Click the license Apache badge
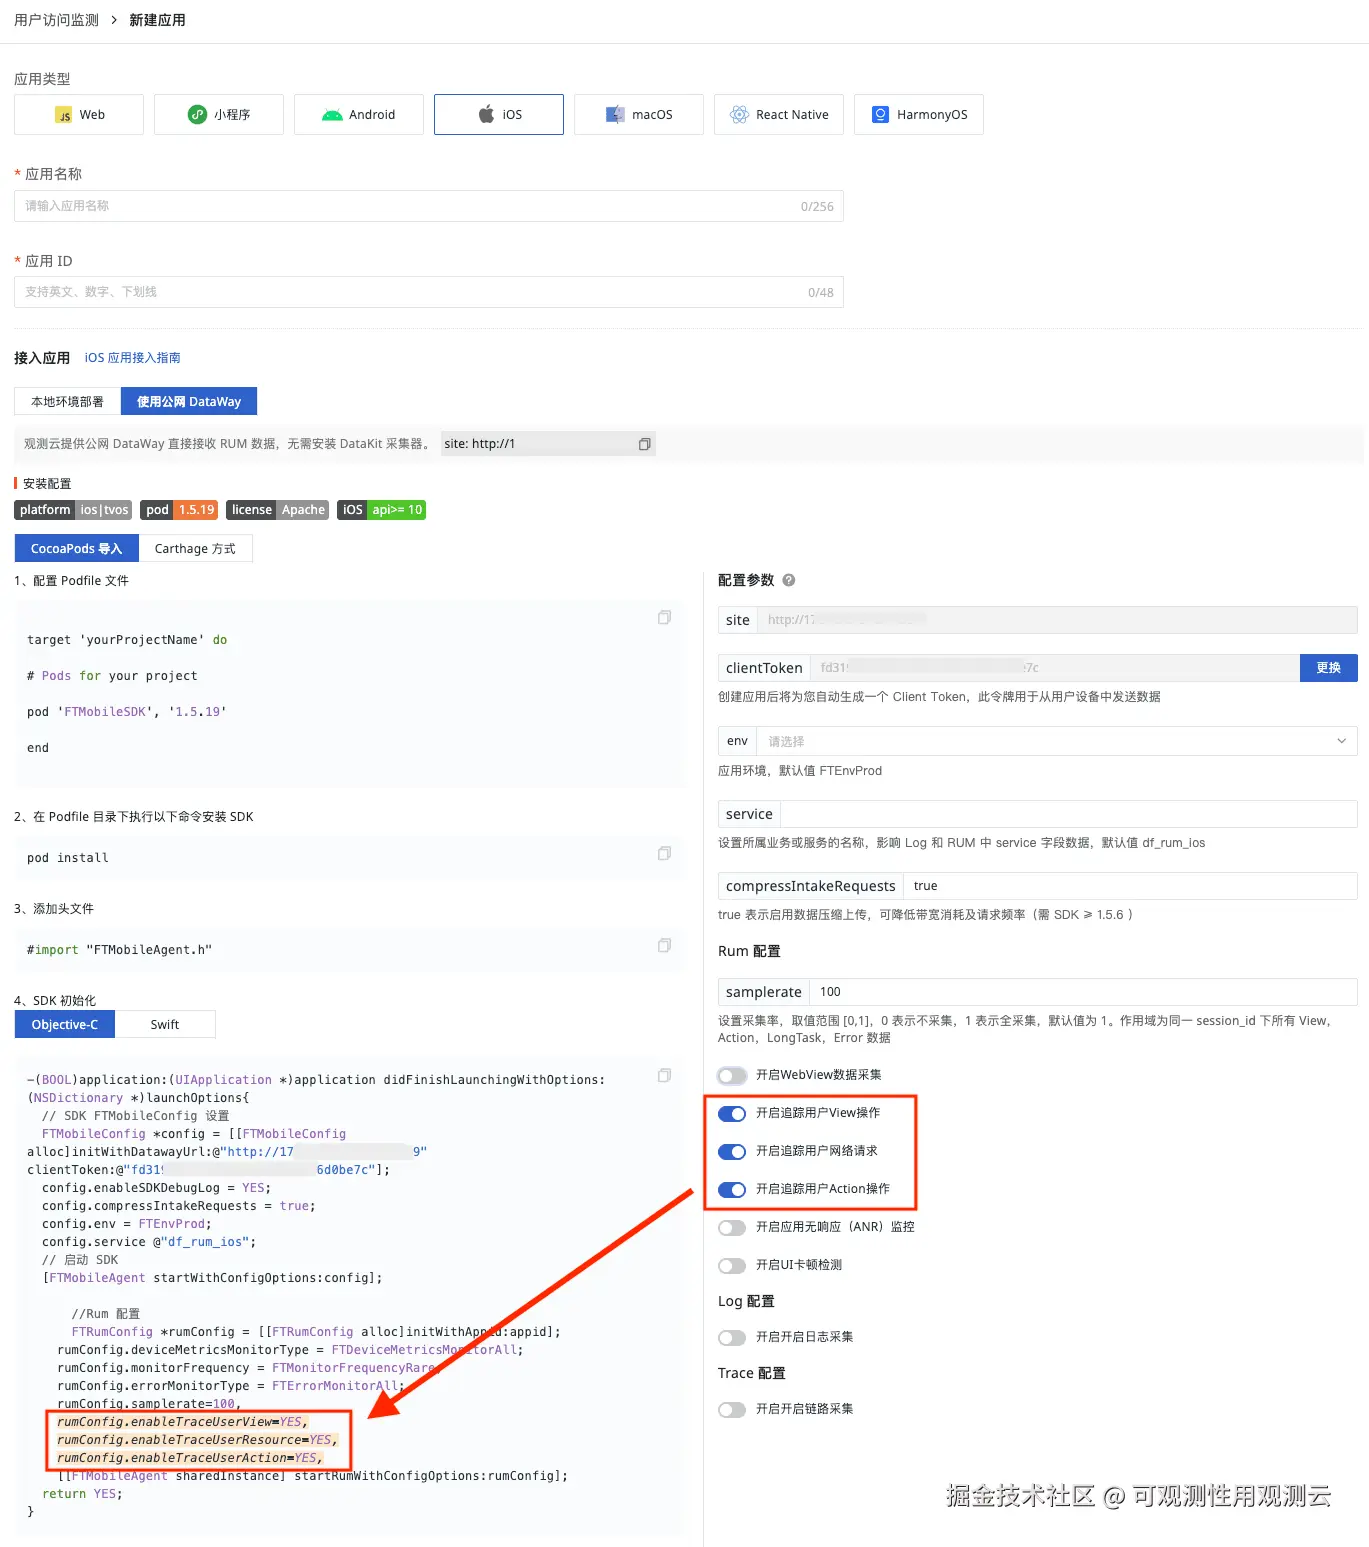Image resolution: width=1369 pixels, height=1547 pixels. pos(278,510)
